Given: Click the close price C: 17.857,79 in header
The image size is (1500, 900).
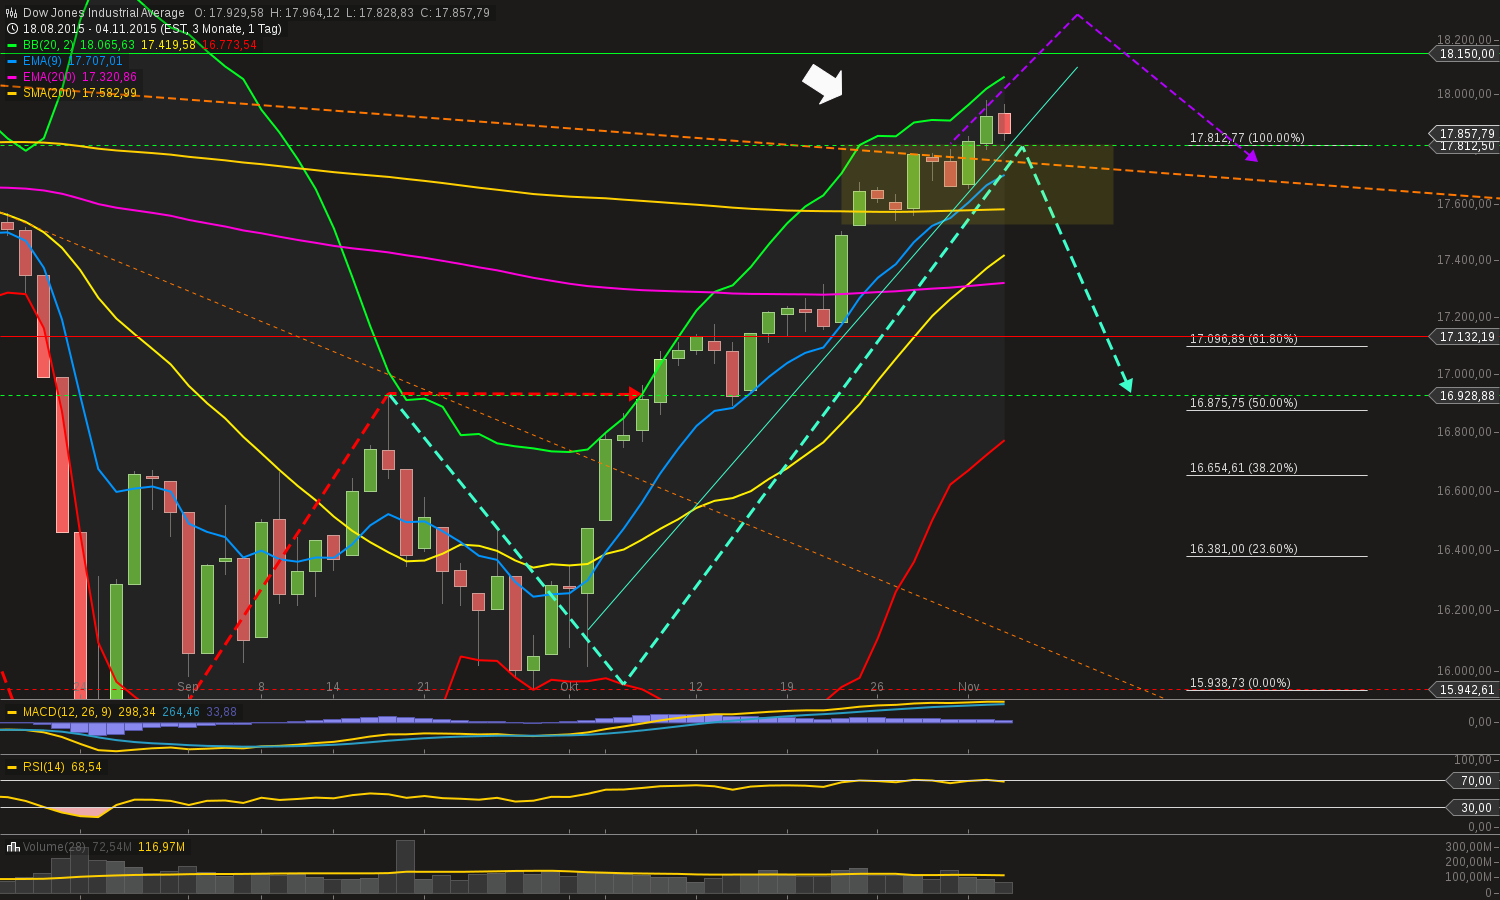Looking at the screenshot, I should [x=455, y=13].
